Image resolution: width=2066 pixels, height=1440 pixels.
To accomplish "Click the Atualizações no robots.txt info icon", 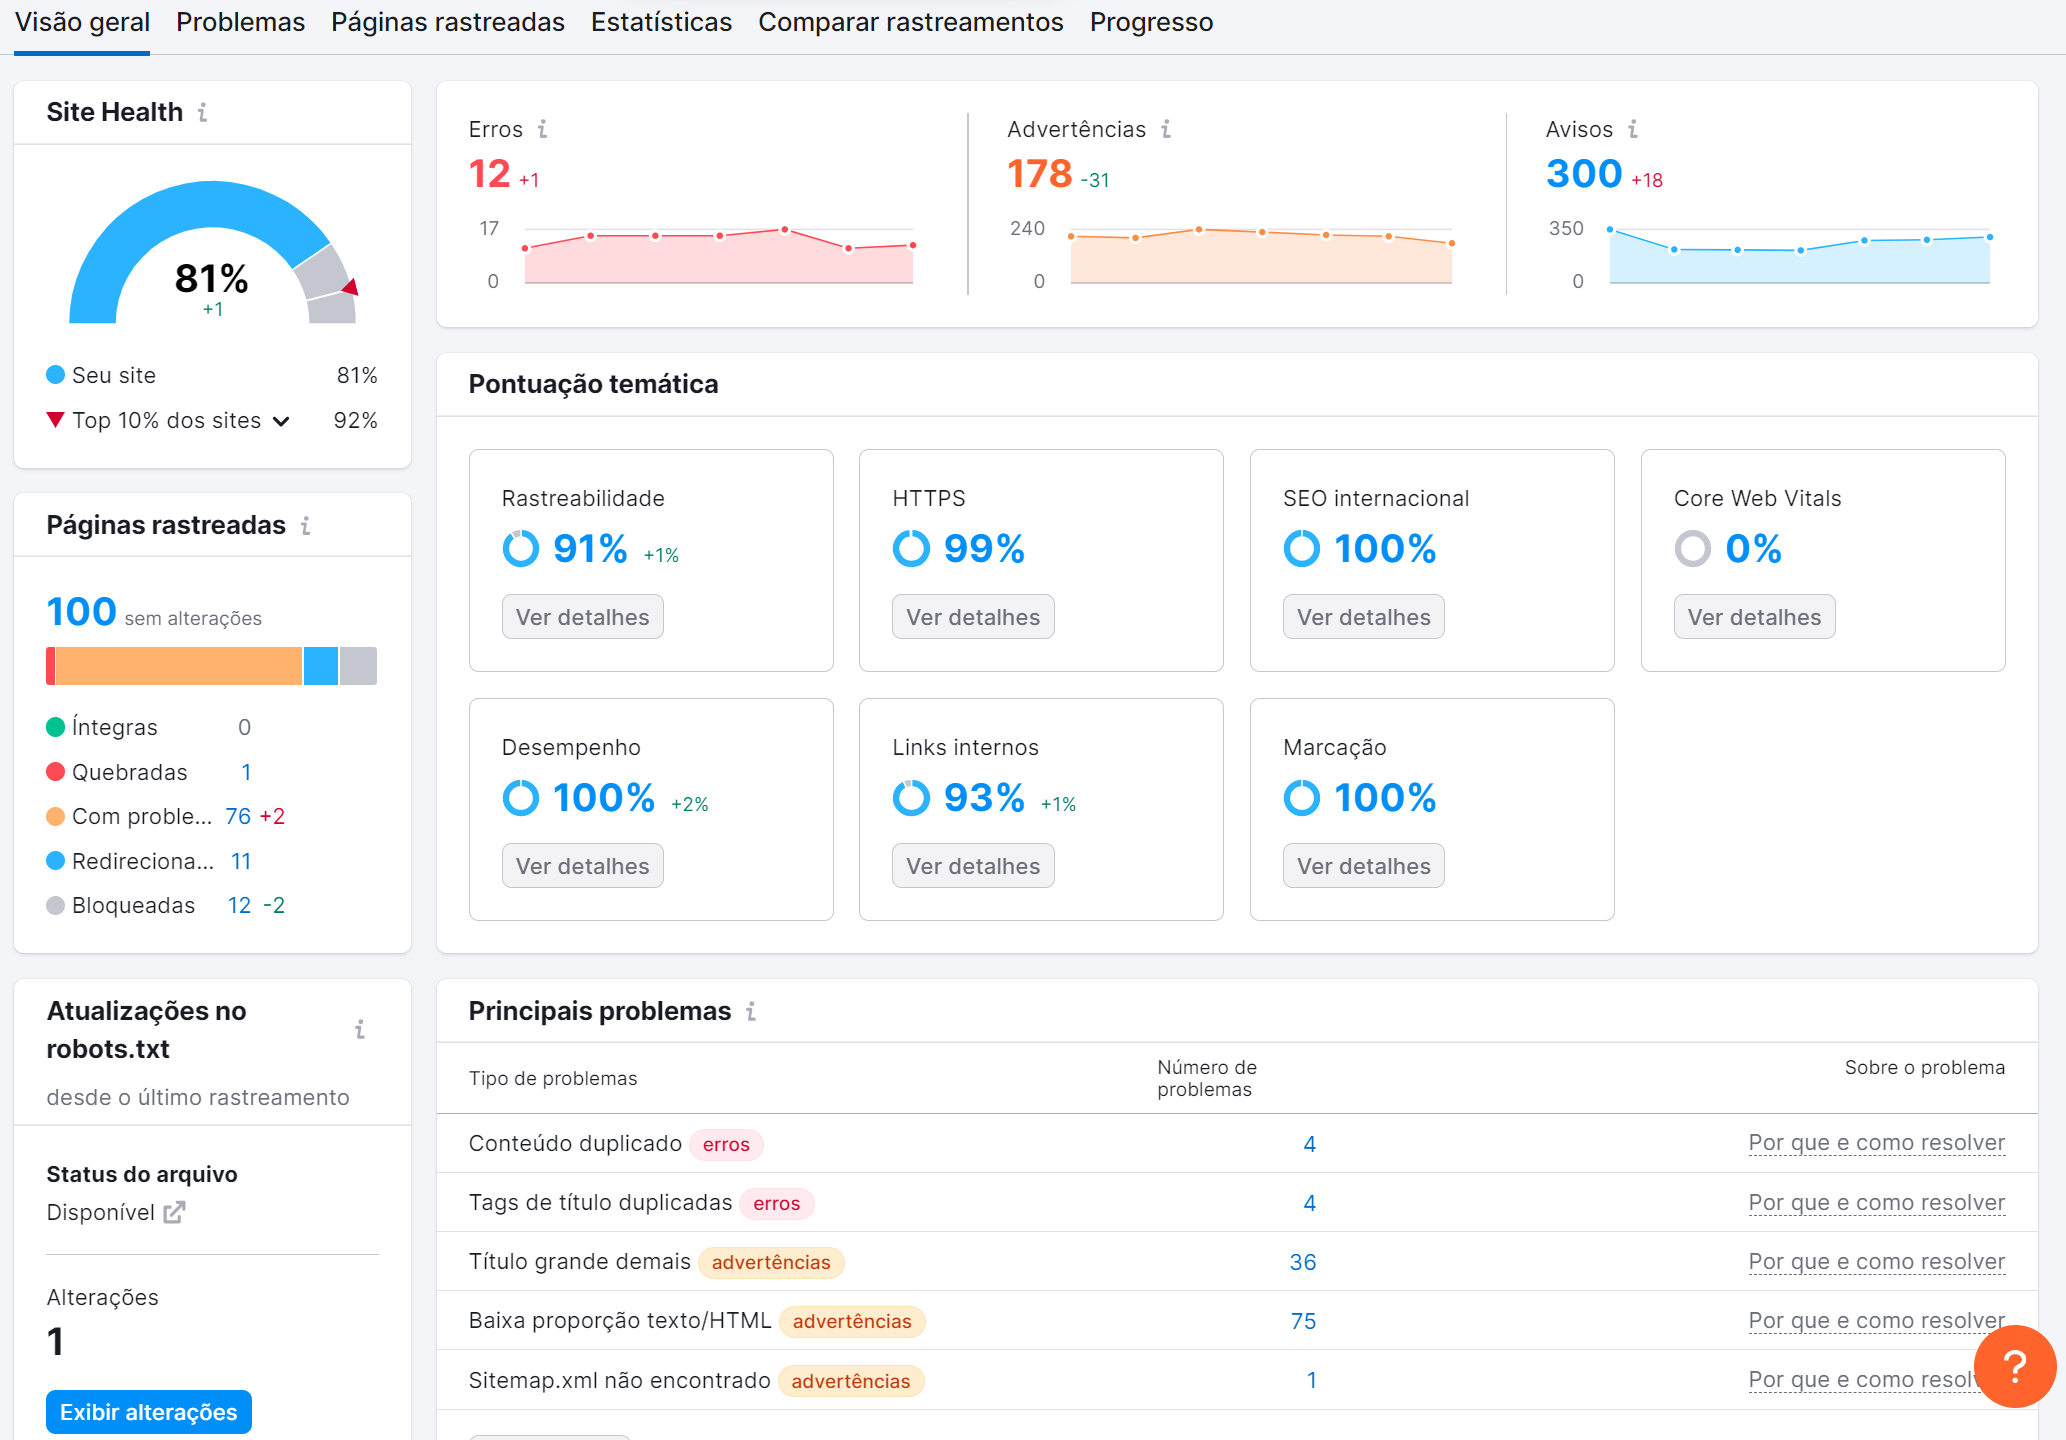I will pyautogui.click(x=360, y=1028).
